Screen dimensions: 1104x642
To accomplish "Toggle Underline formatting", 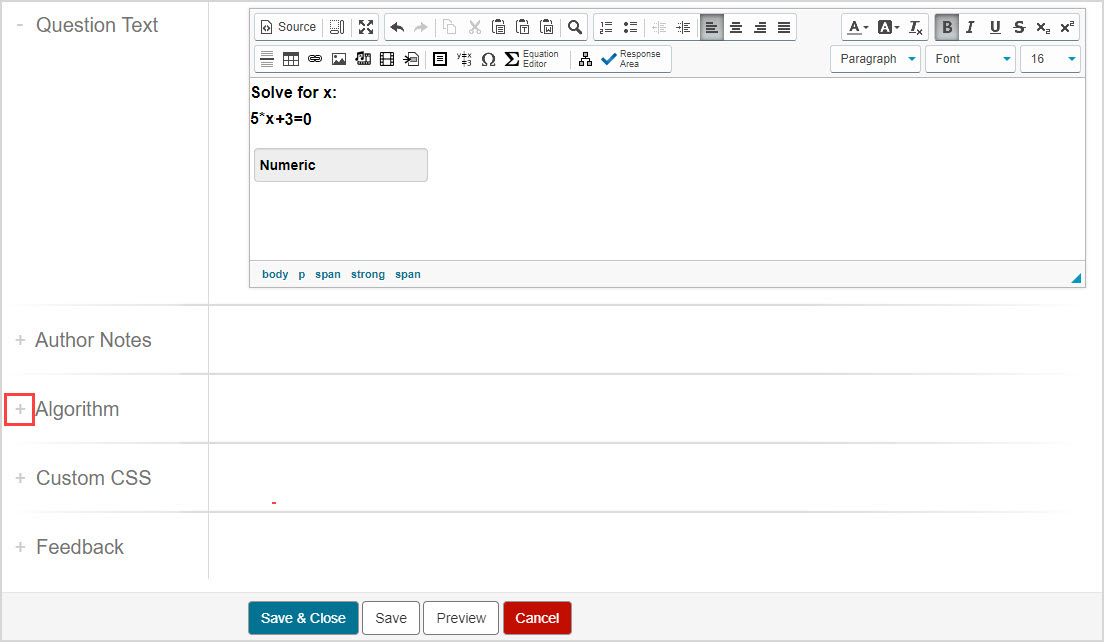I will tap(994, 27).
